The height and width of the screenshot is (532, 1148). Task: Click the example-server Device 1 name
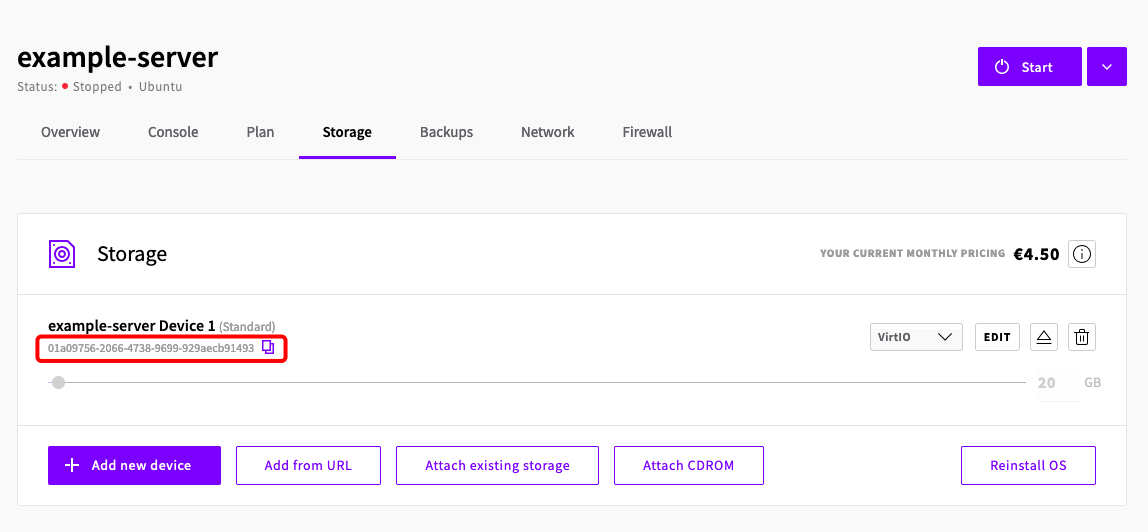pos(132,325)
